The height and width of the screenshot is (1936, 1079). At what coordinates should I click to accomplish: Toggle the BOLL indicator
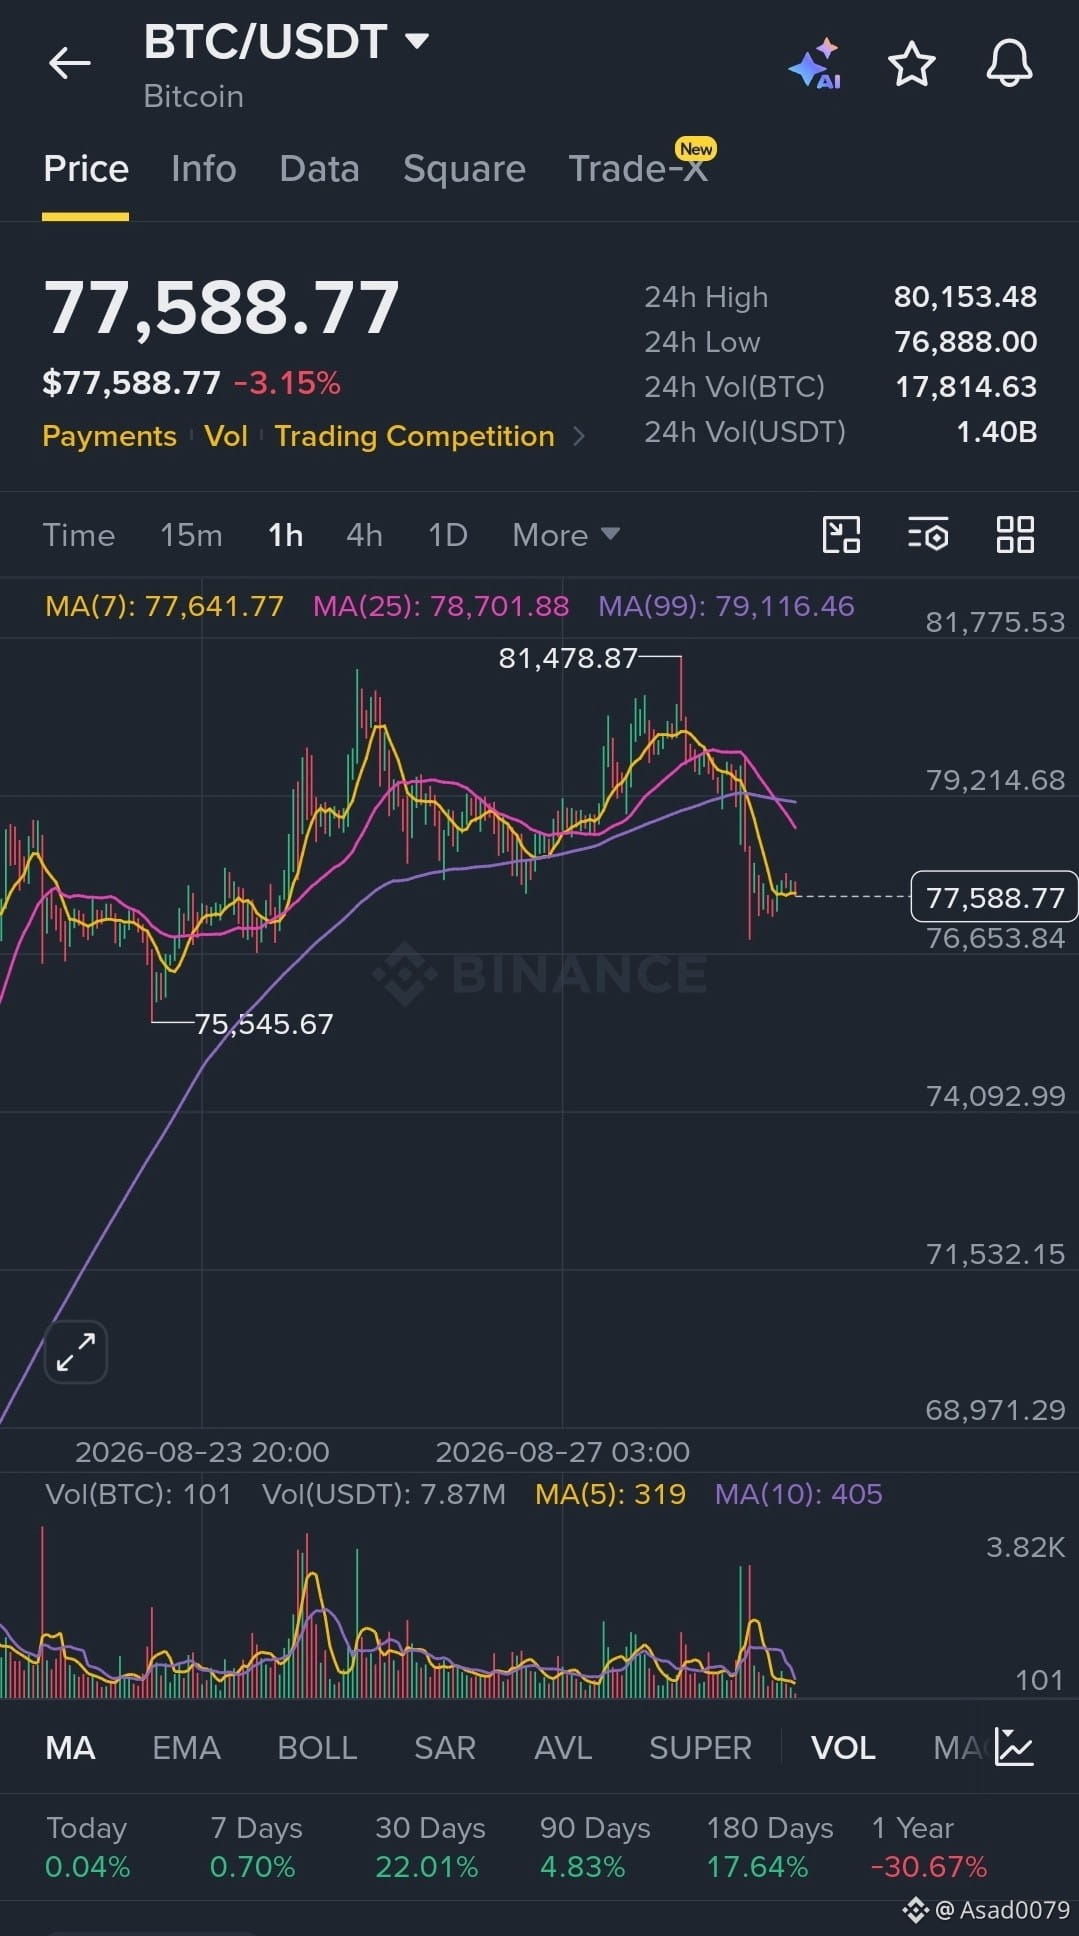(x=317, y=1748)
